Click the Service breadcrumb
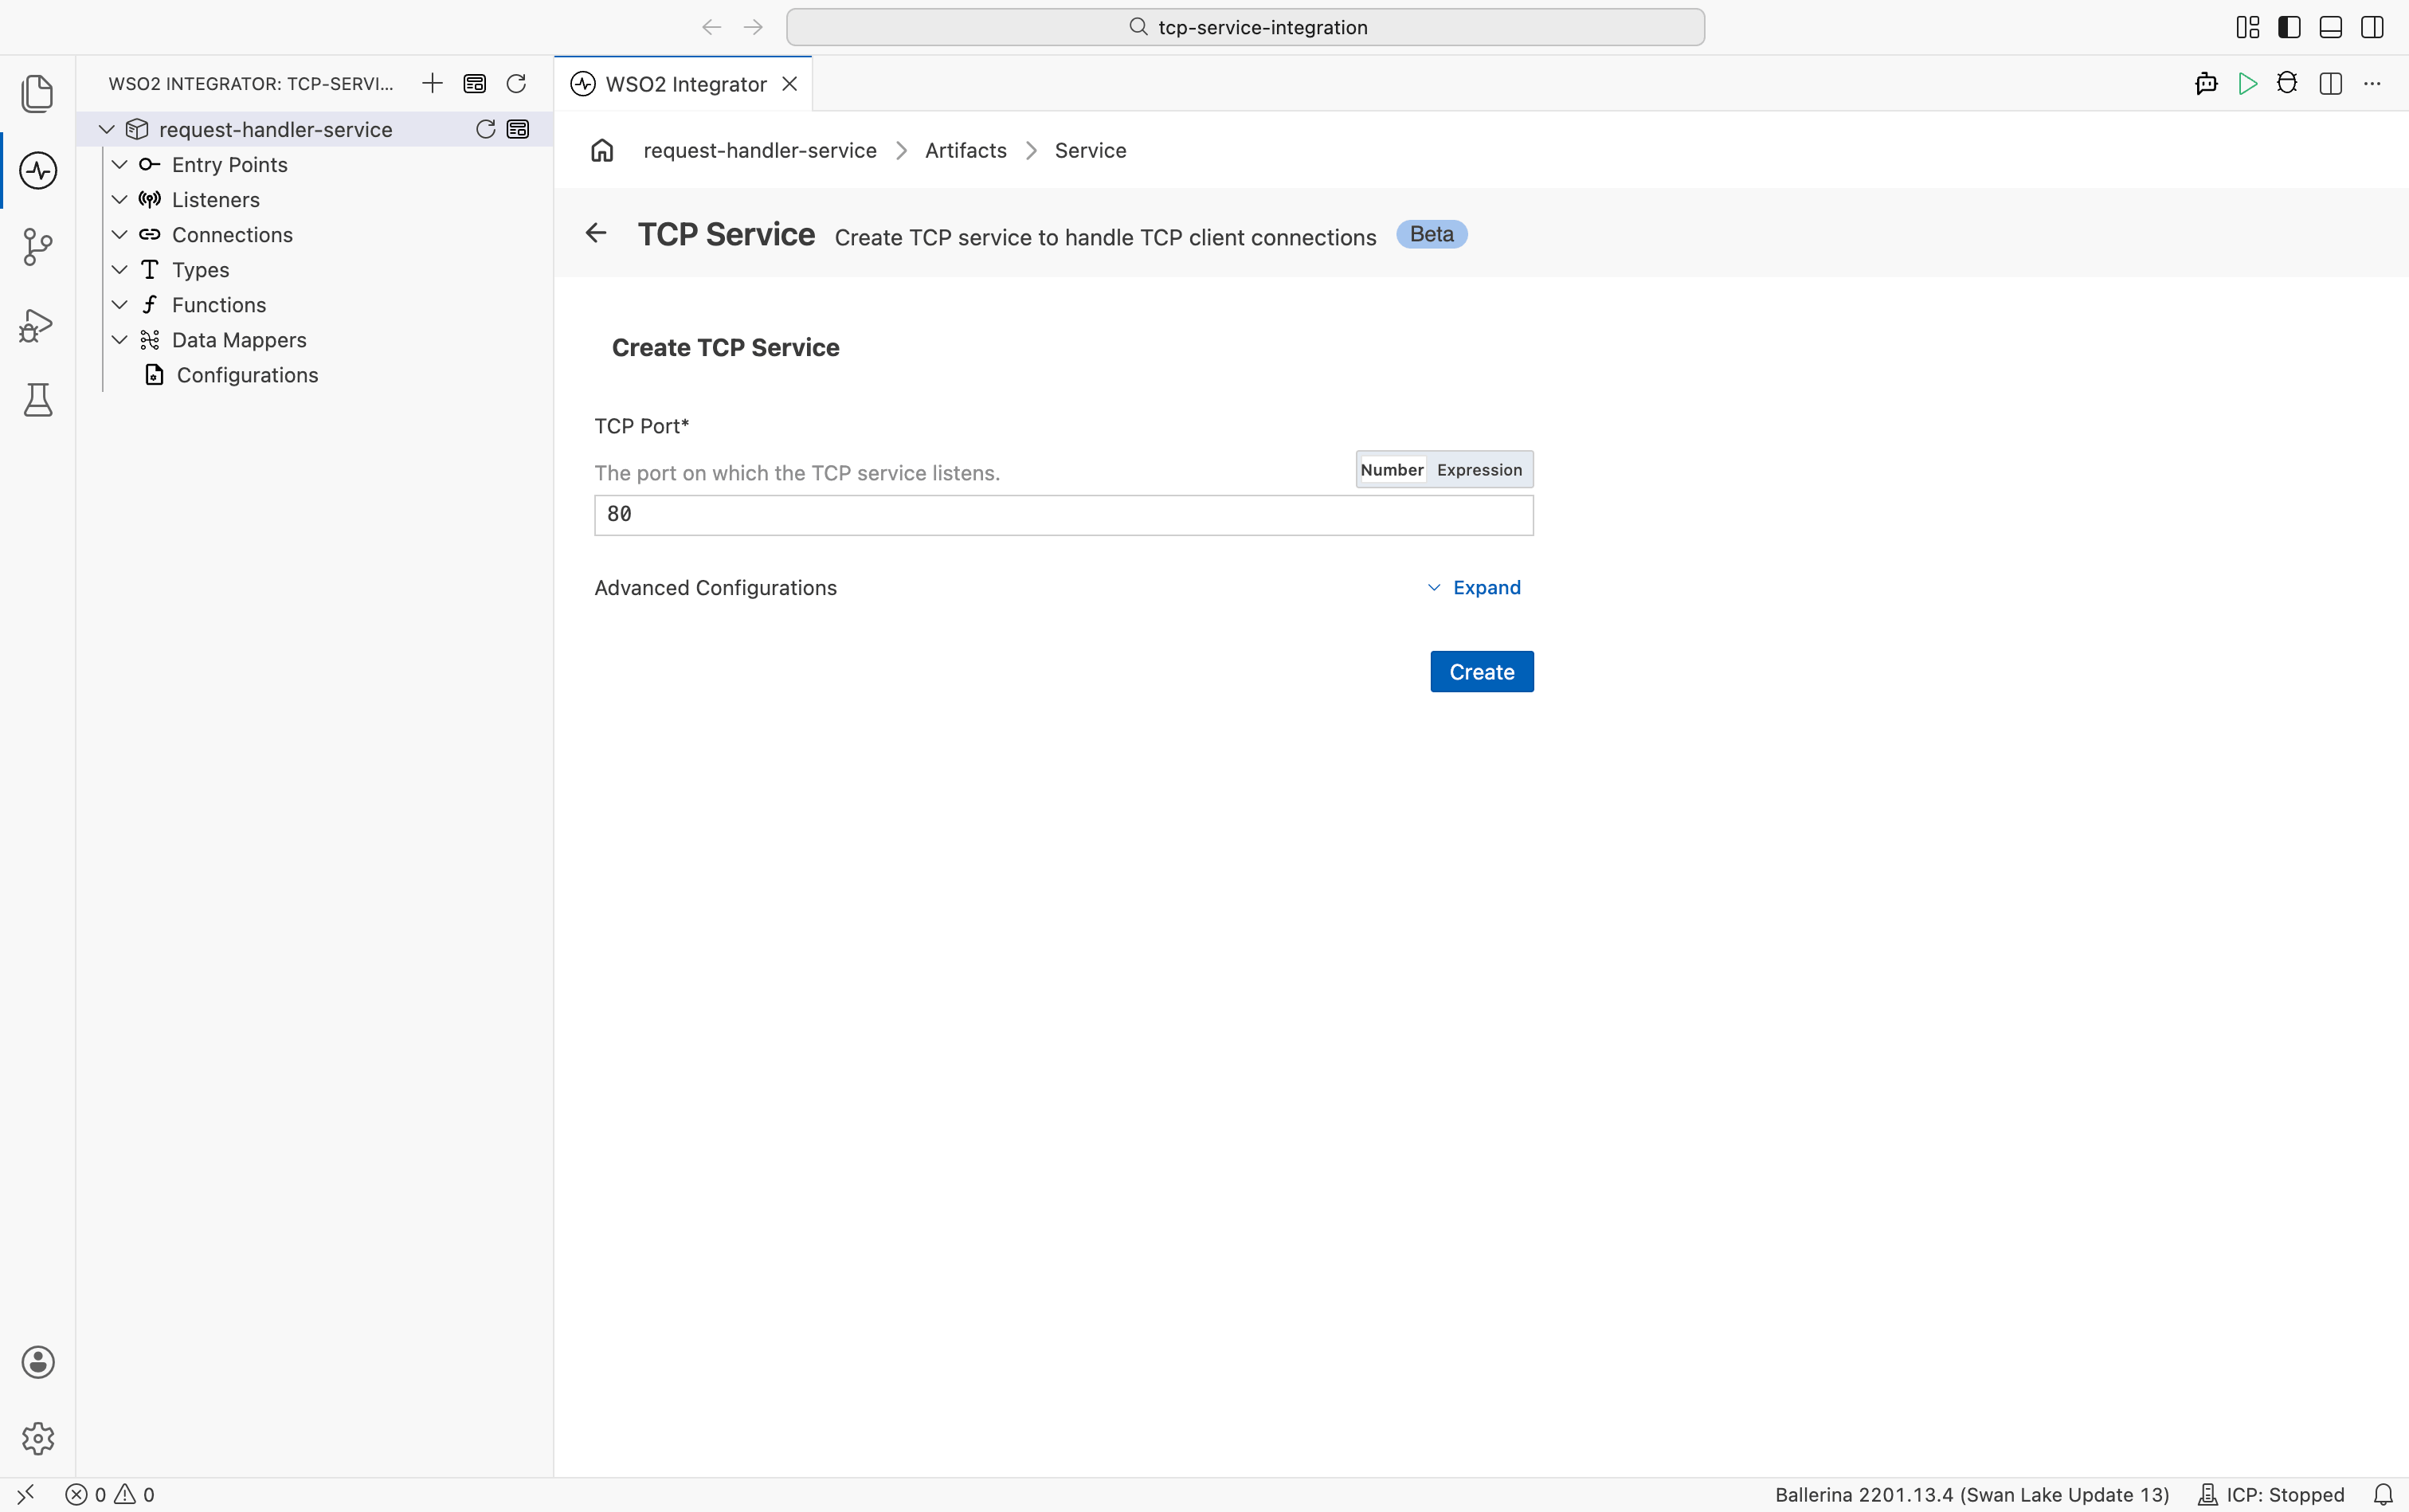 click(x=1090, y=150)
